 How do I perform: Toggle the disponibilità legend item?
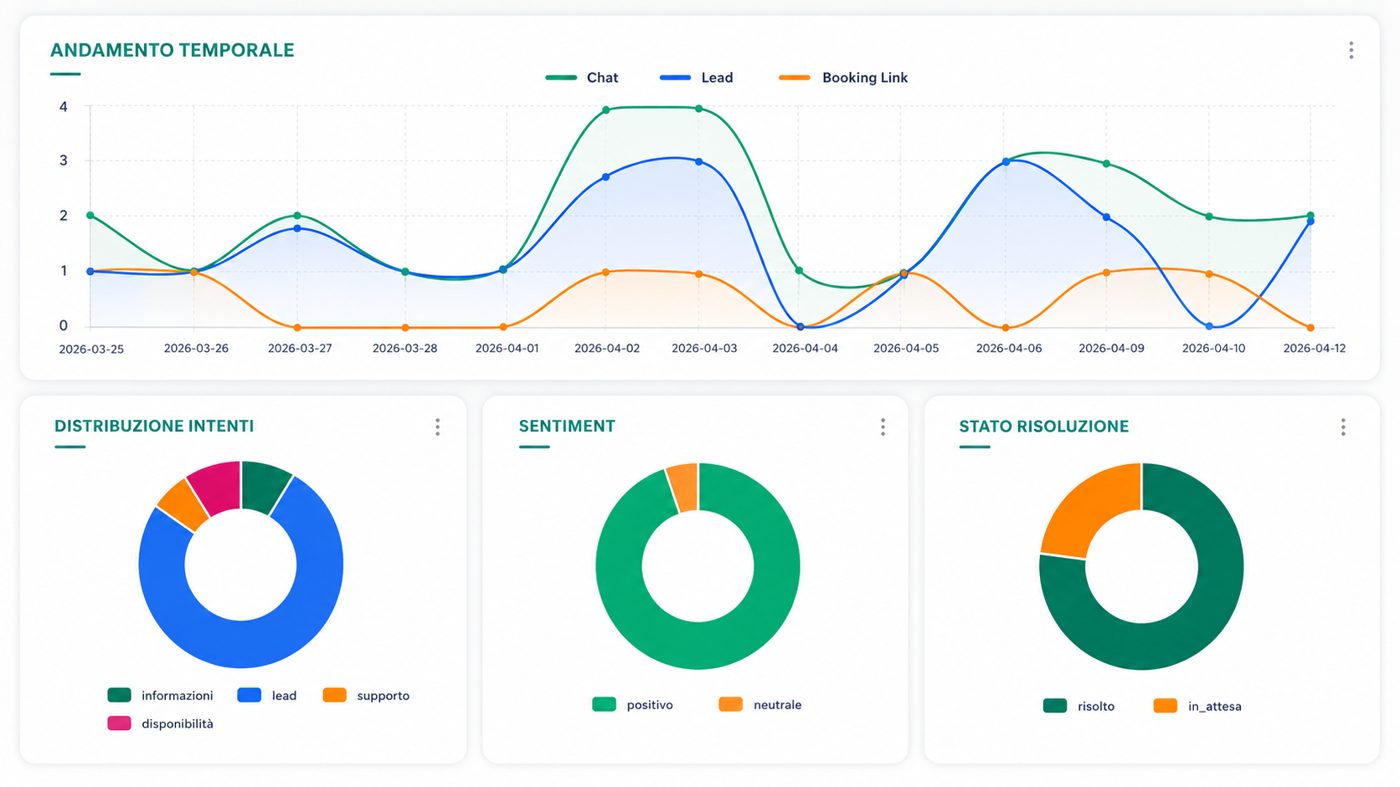tap(160, 723)
